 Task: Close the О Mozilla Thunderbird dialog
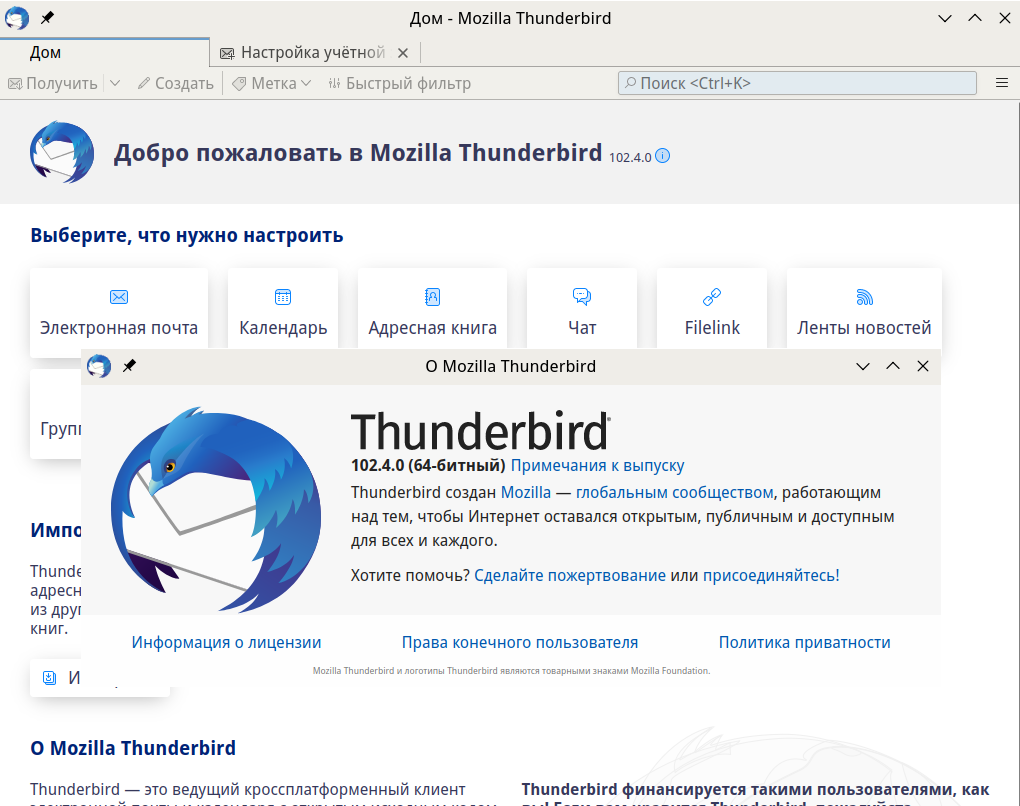point(922,366)
